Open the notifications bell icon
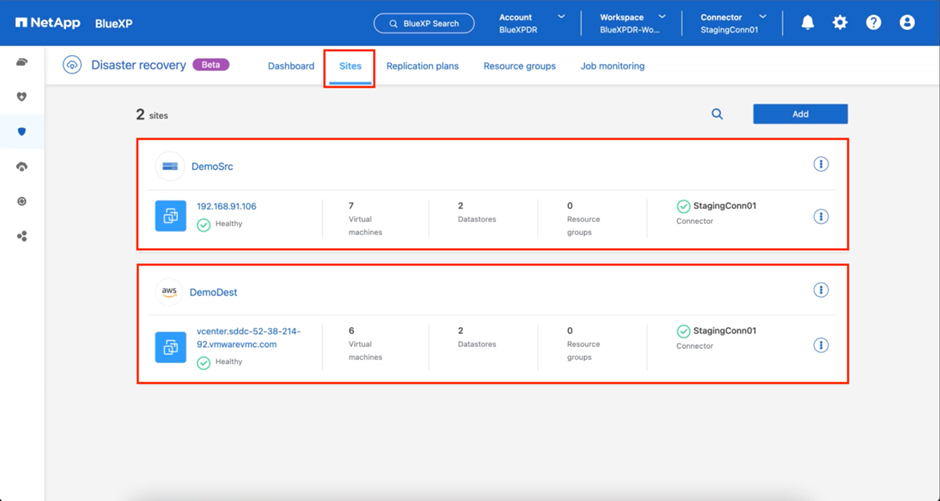 tap(807, 22)
